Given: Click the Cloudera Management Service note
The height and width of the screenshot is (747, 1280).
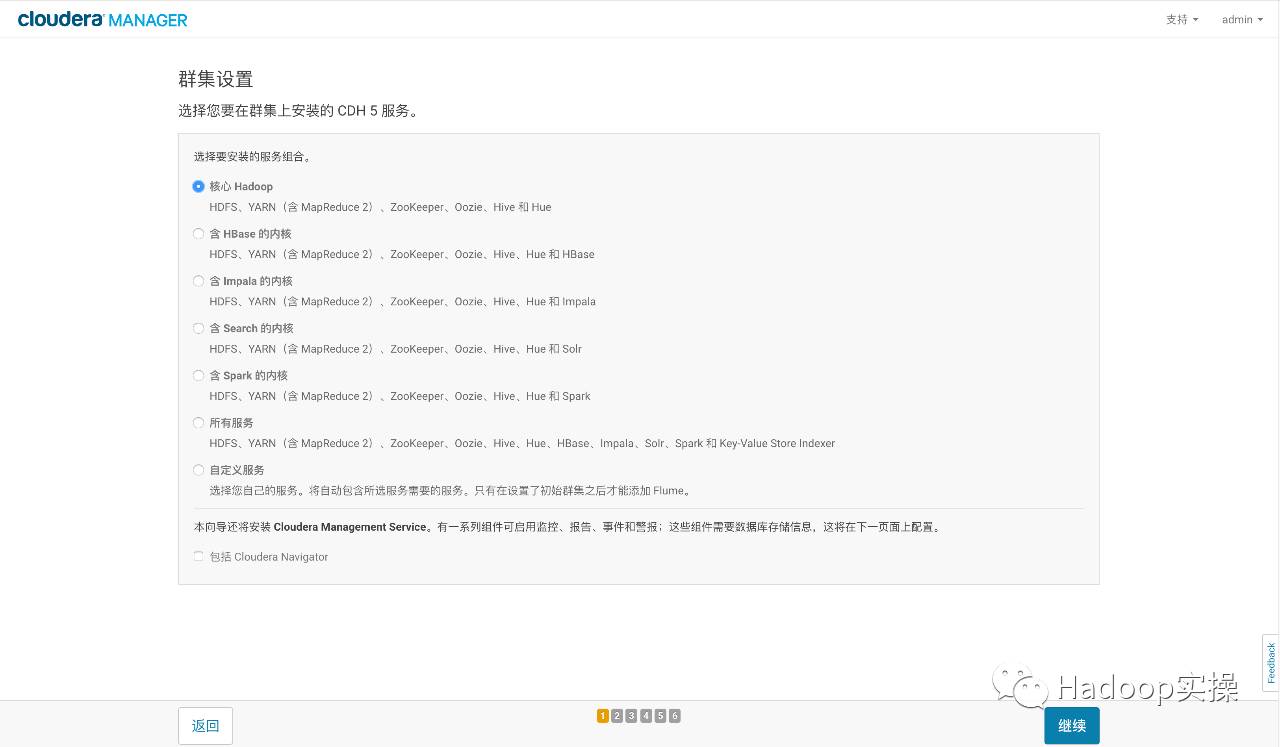Looking at the screenshot, I should coord(568,527).
